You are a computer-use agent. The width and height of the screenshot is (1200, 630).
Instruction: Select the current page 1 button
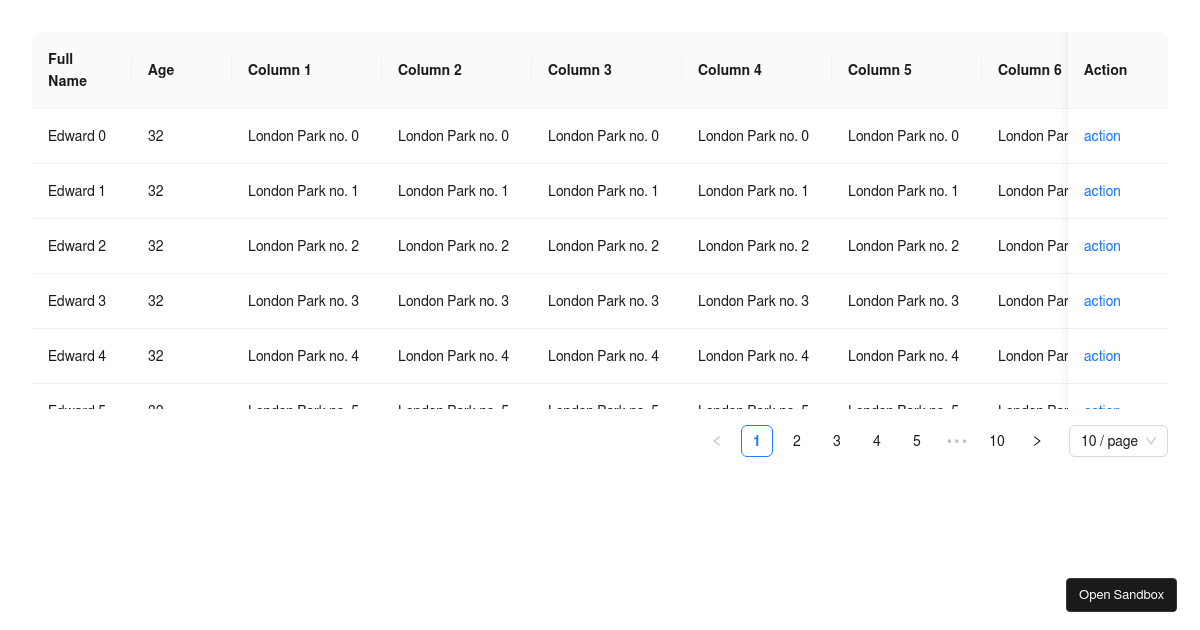coord(757,440)
